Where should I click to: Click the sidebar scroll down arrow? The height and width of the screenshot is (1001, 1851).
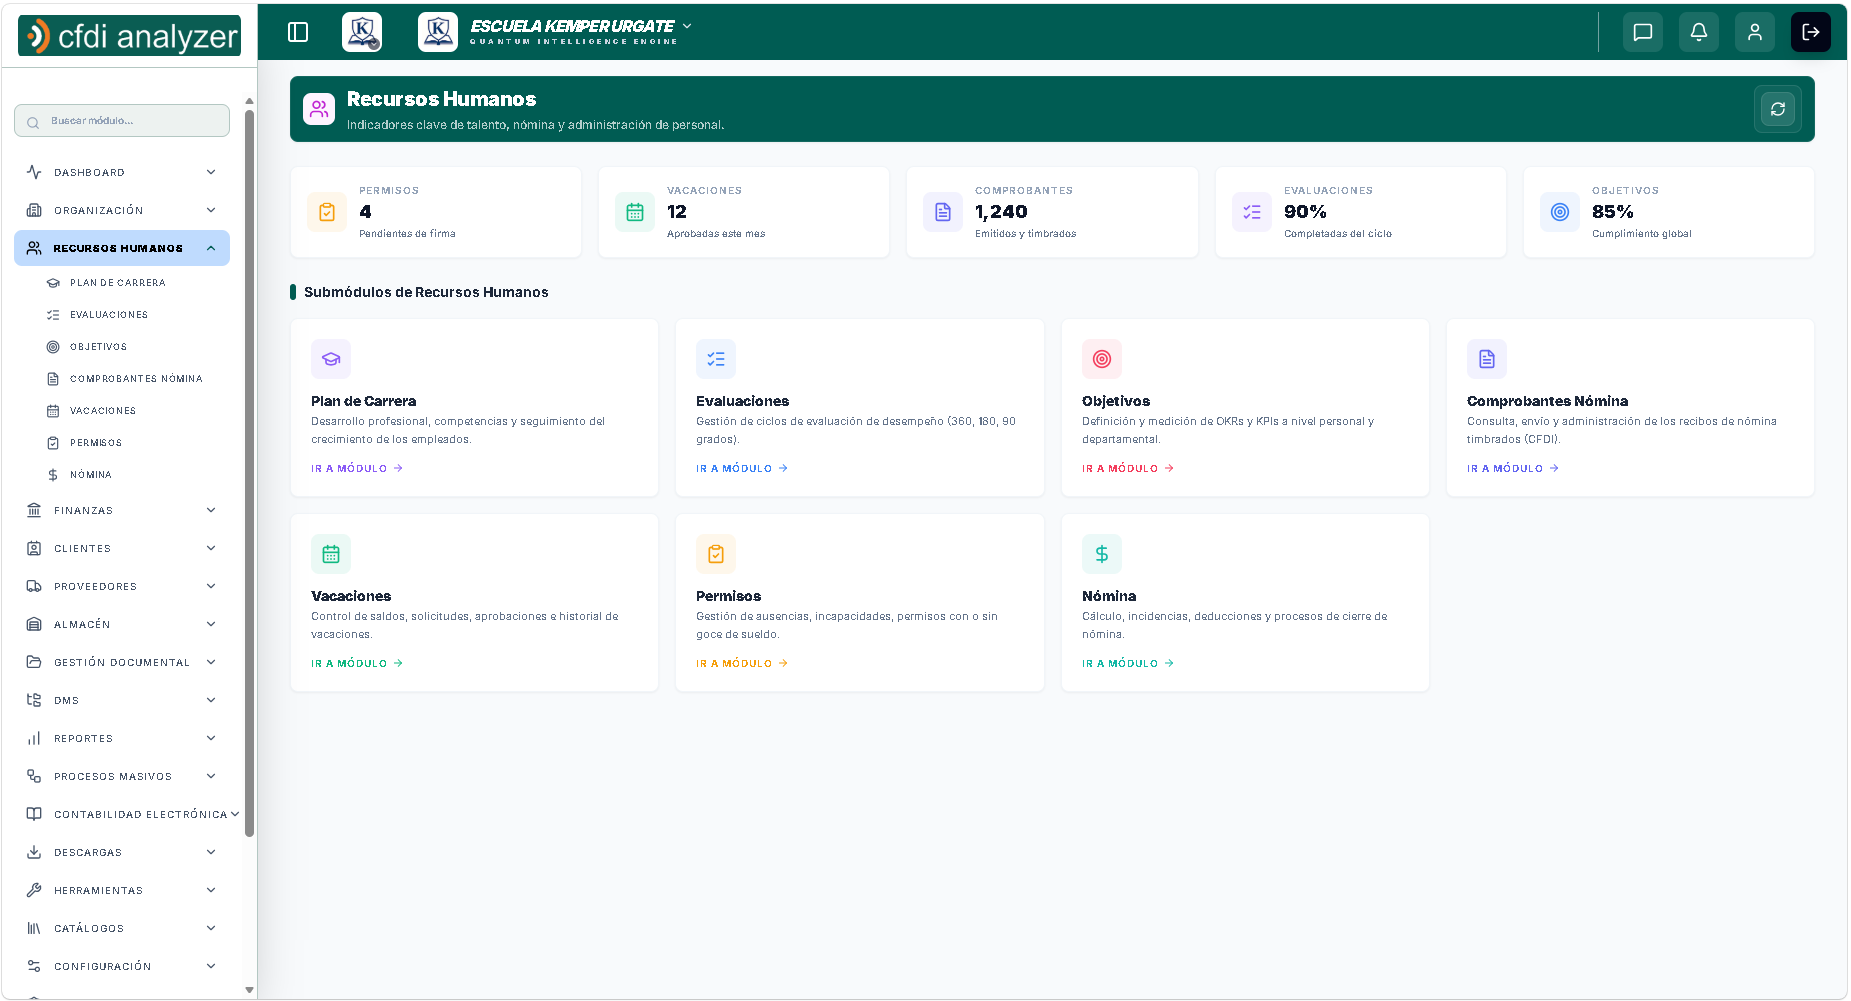(x=249, y=990)
